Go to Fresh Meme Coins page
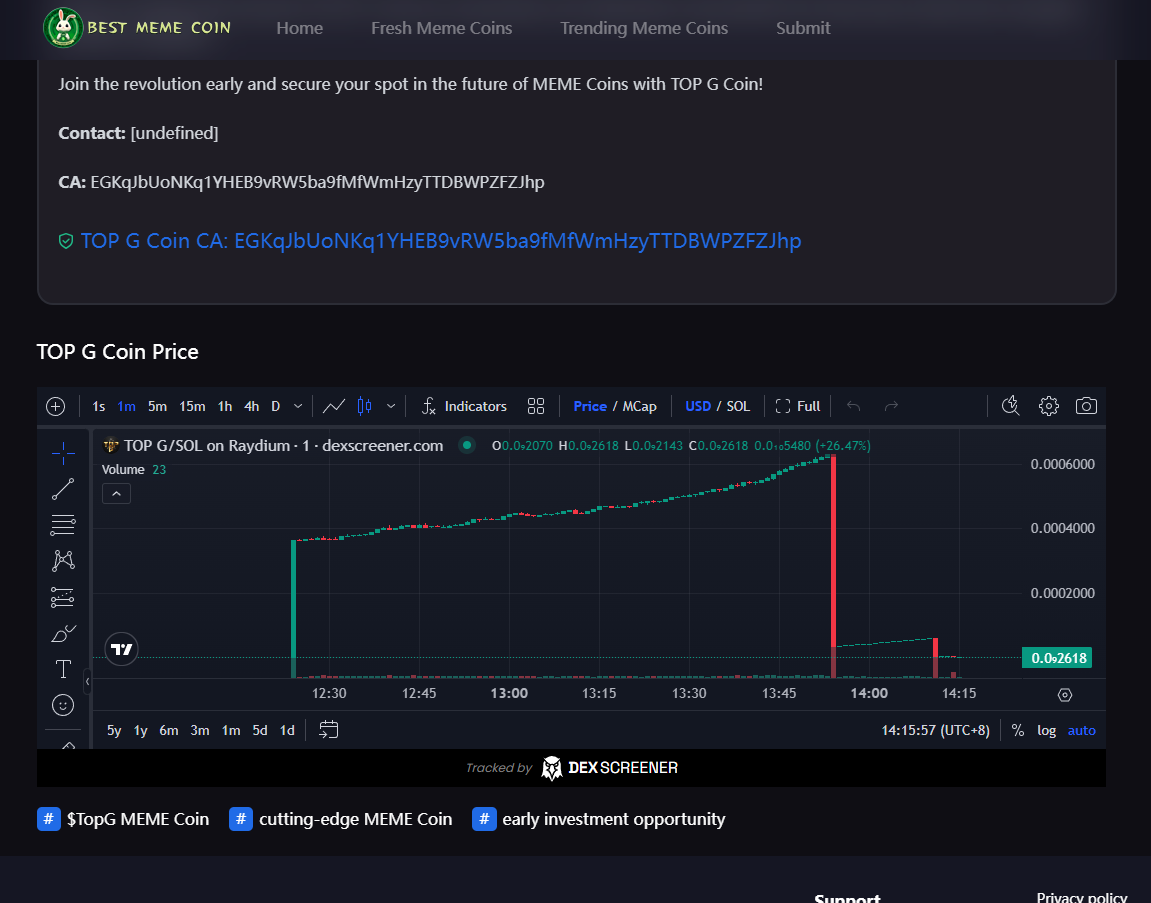Screen dimensions: 1151x903 (441, 28)
